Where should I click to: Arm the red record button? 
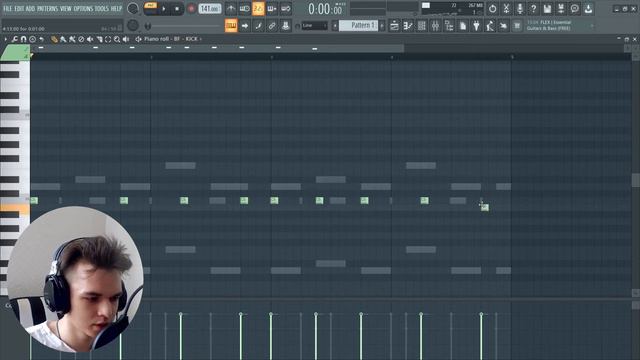pyautogui.click(x=191, y=9)
